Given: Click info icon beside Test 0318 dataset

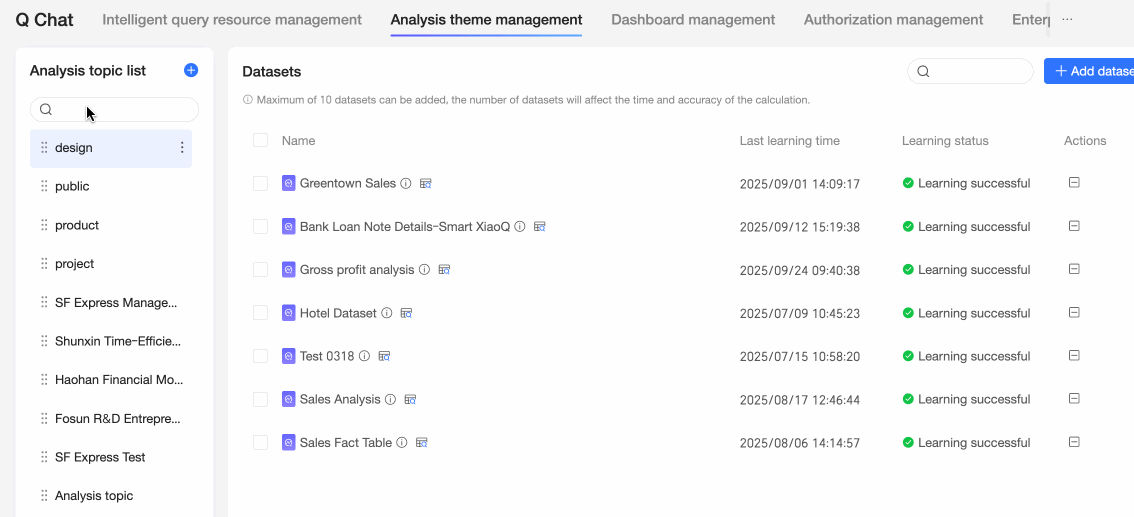Looking at the screenshot, I should point(365,356).
